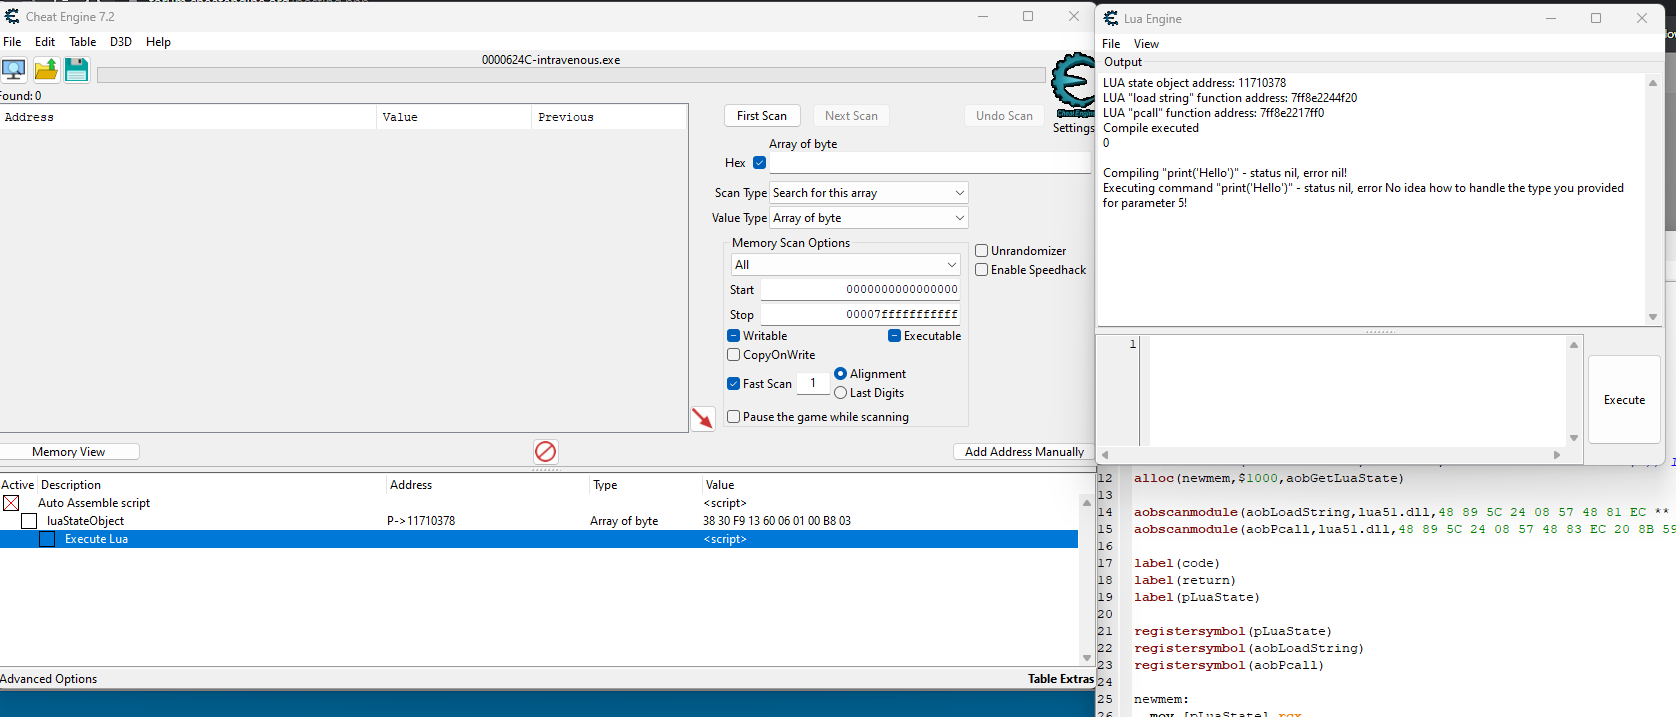Click the red arrow add selected addresses icon
Image resolution: width=1676 pixels, height=717 pixels.
[x=703, y=418]
